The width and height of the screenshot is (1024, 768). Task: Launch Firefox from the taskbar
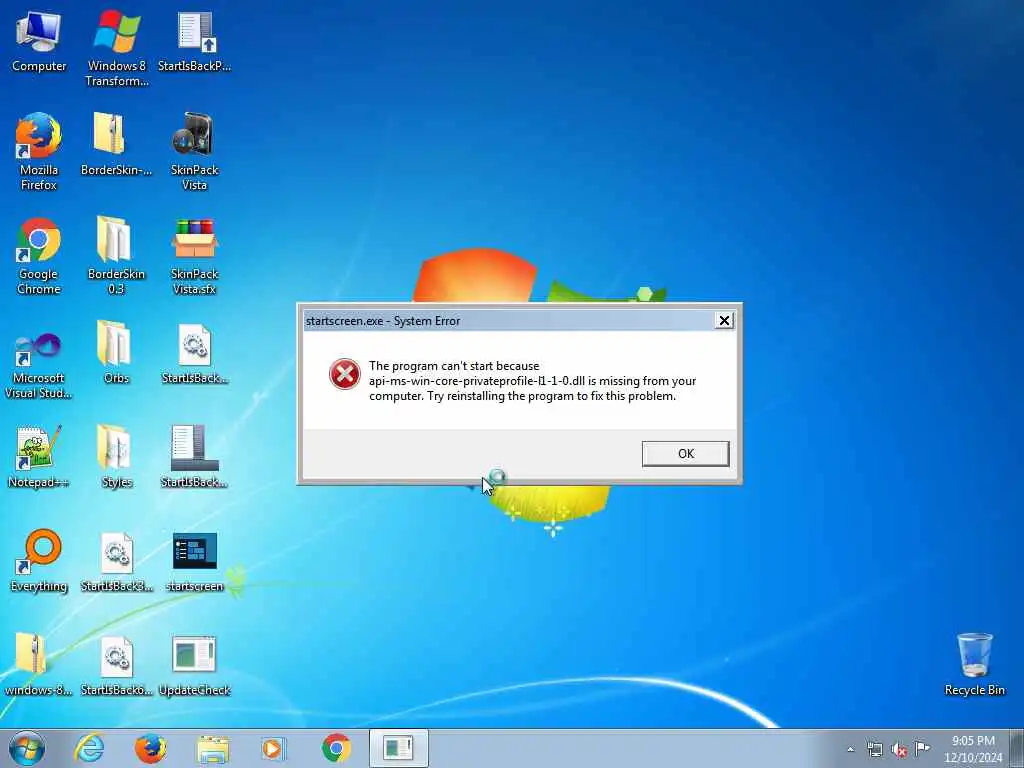(151, 748)
